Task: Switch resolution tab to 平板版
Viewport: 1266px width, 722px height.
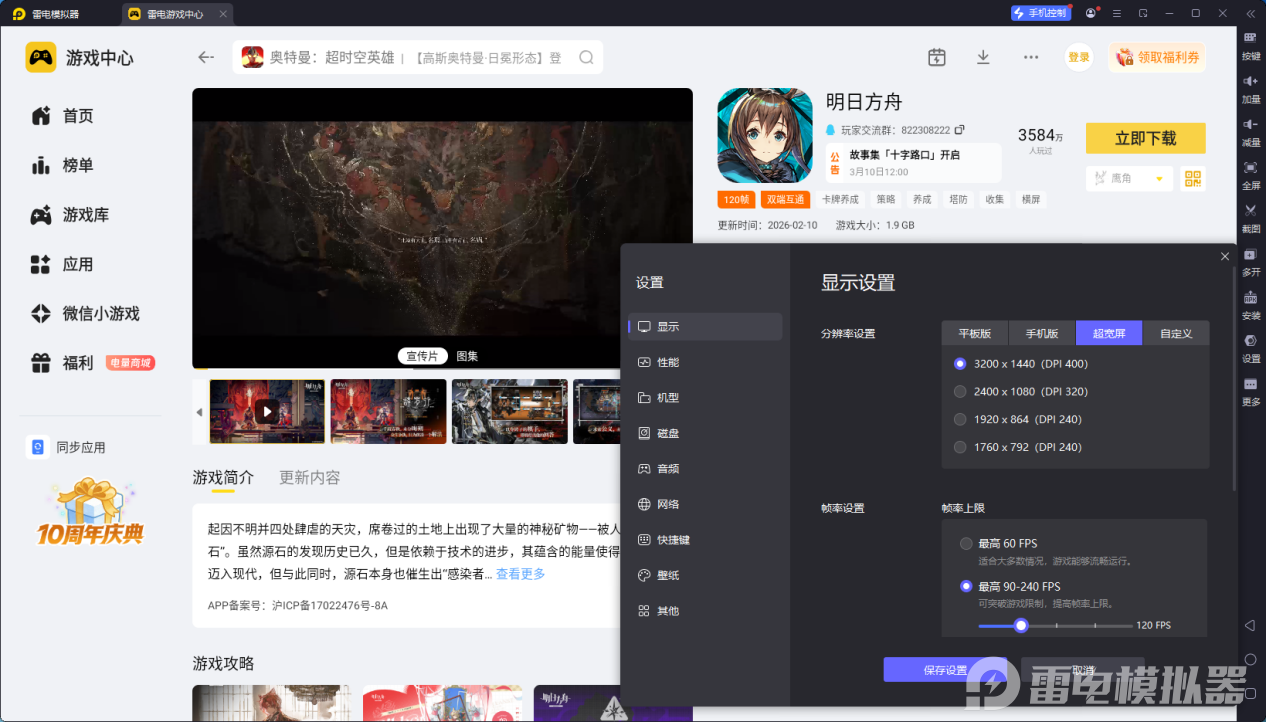Action: point(975,333)
